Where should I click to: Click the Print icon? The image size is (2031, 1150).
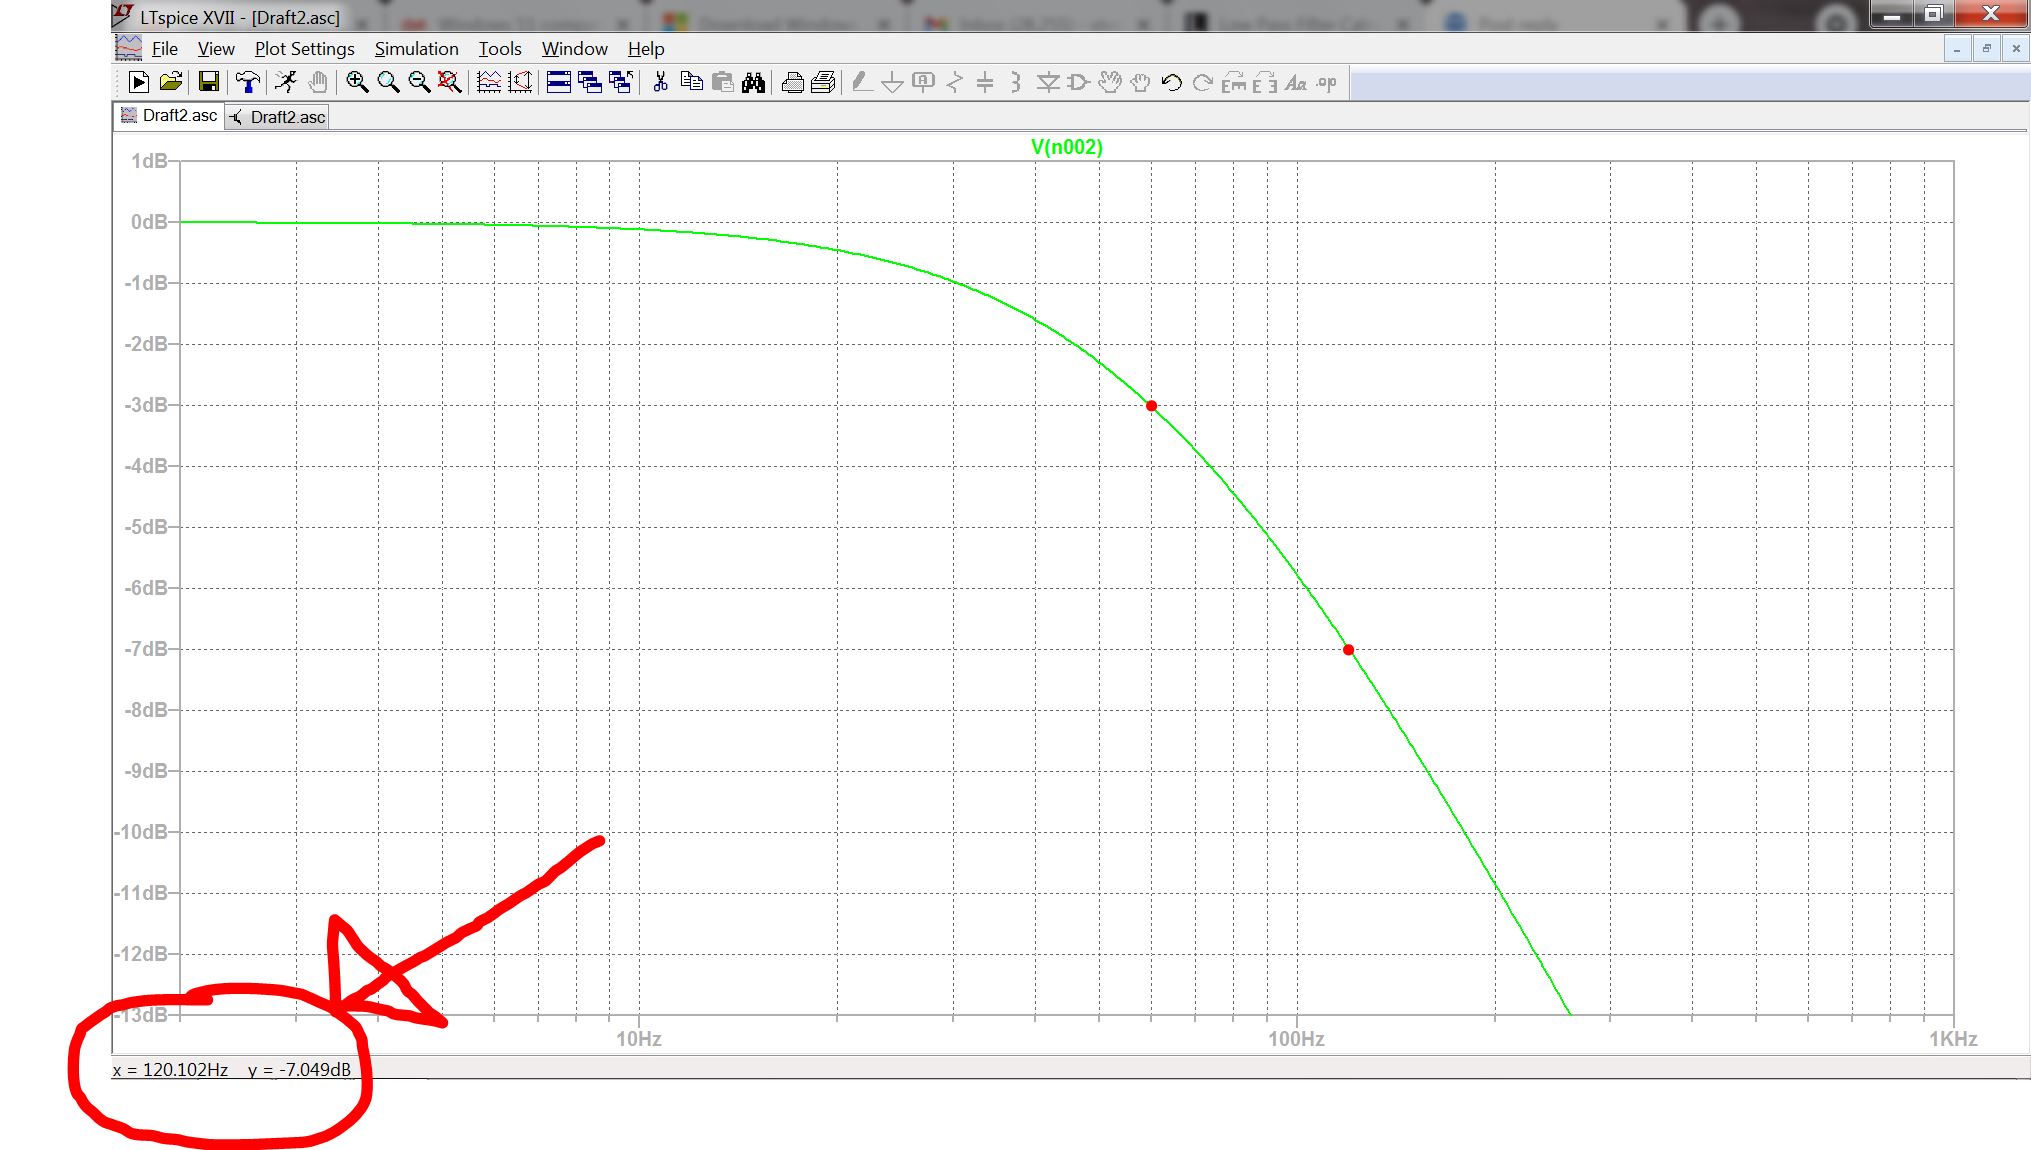click(x=792, y=83)
